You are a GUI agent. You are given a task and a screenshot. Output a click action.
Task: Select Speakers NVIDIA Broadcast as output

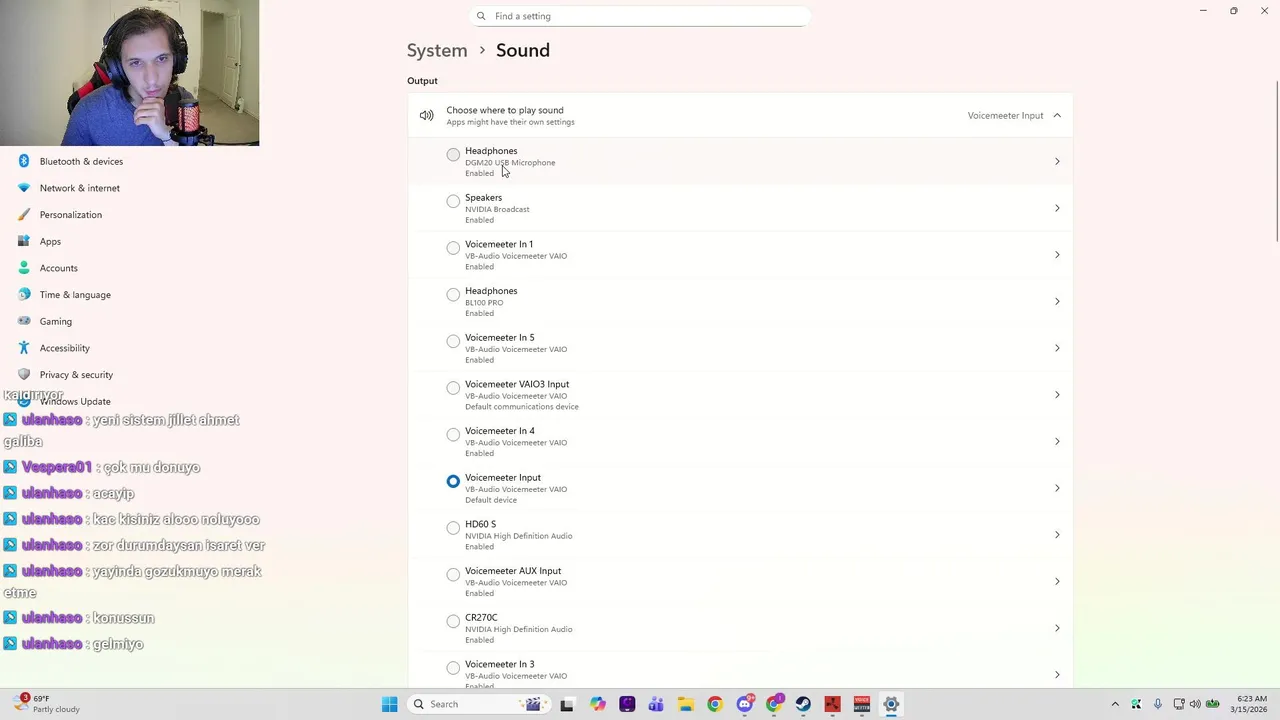(x=453, y=201)
